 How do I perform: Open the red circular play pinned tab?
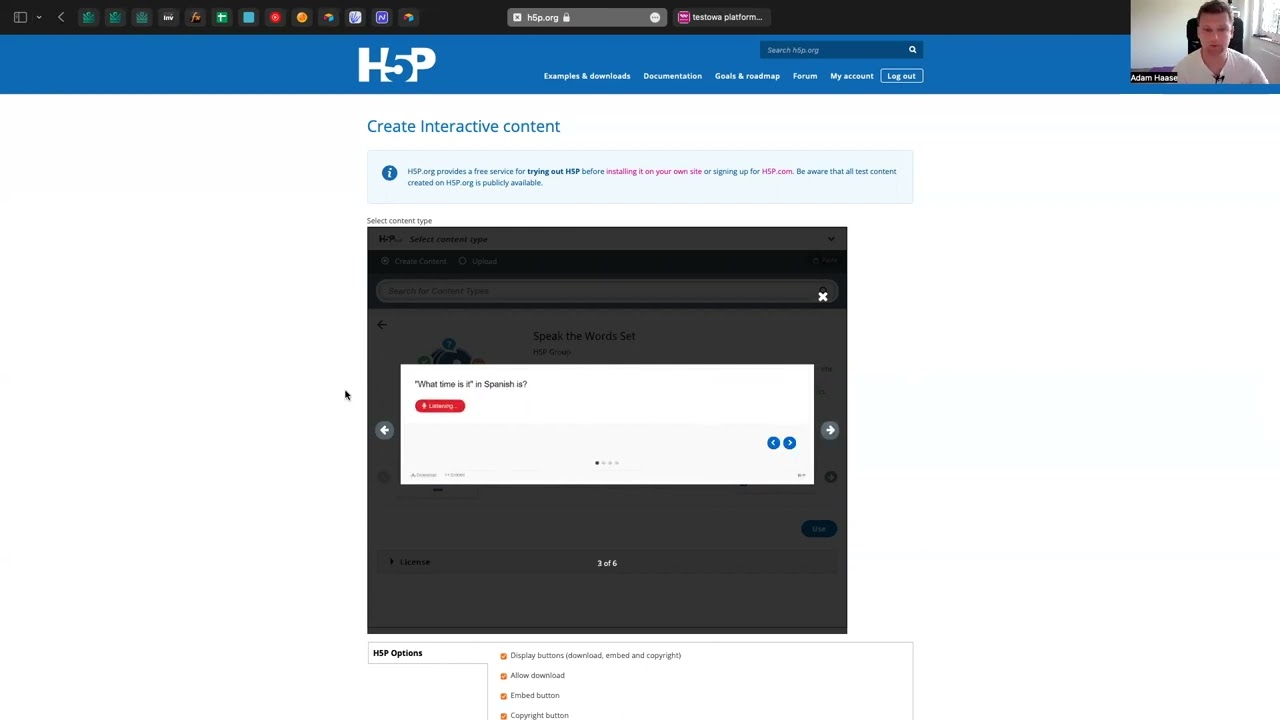point(275,17)
